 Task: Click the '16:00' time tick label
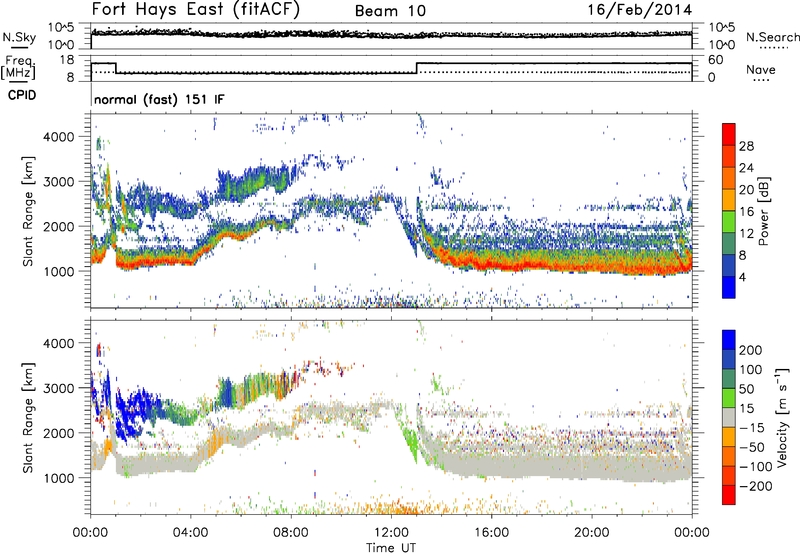tap(491, 533)
